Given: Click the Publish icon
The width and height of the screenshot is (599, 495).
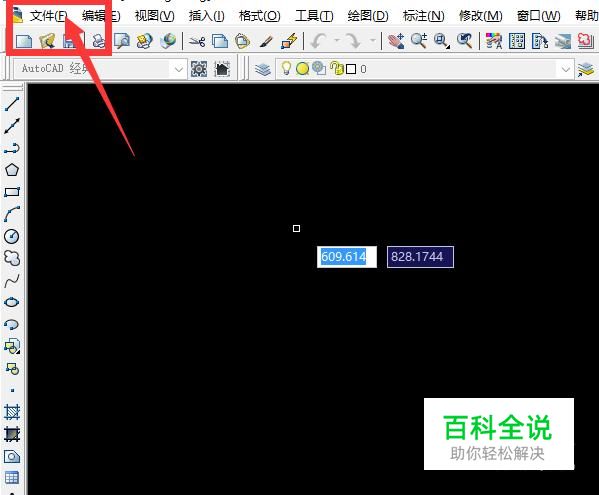Looking at the screenshot, I should (145, 40).
